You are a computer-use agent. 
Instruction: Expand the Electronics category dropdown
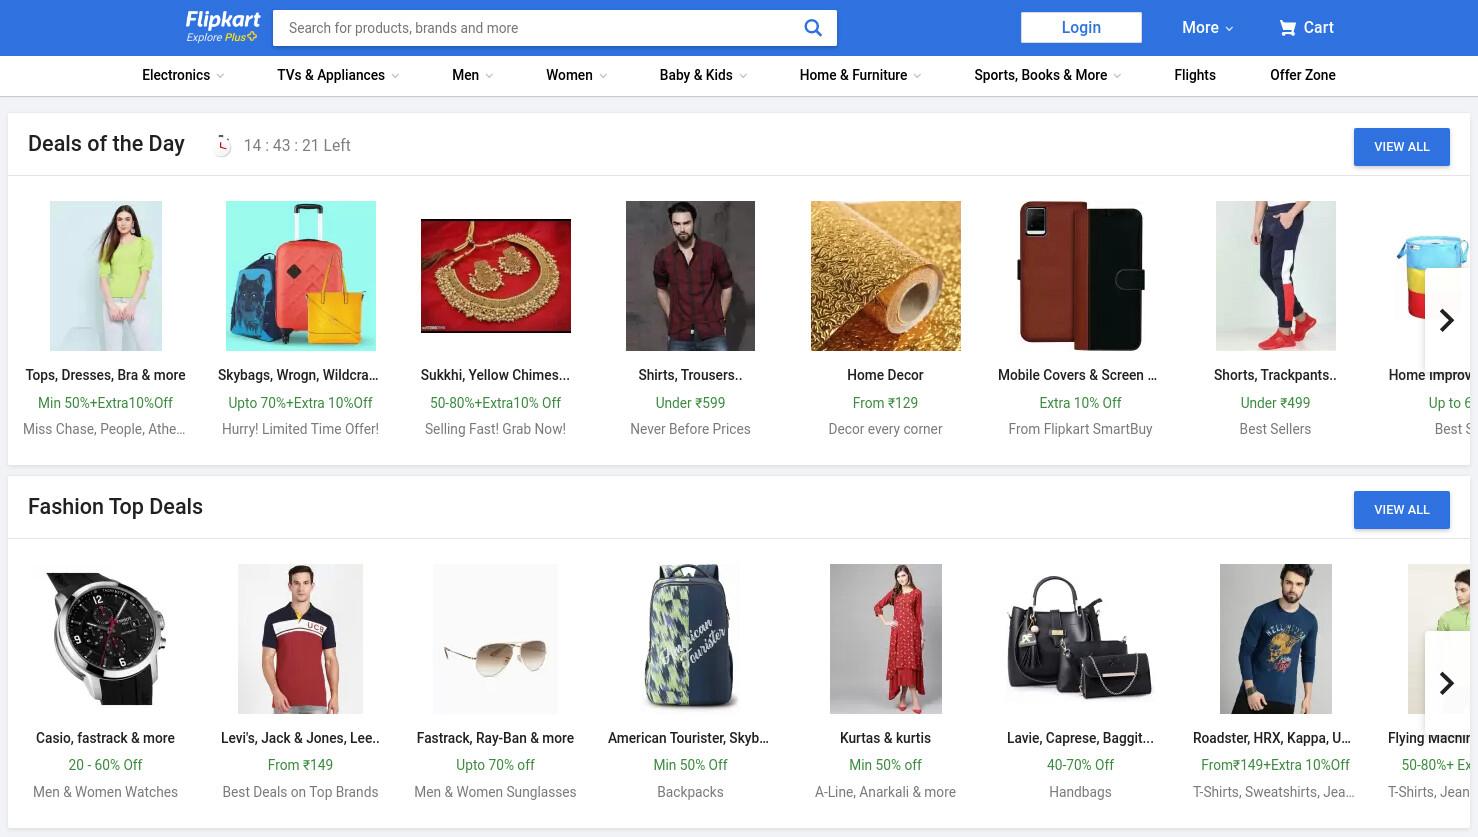pos(183,75)
